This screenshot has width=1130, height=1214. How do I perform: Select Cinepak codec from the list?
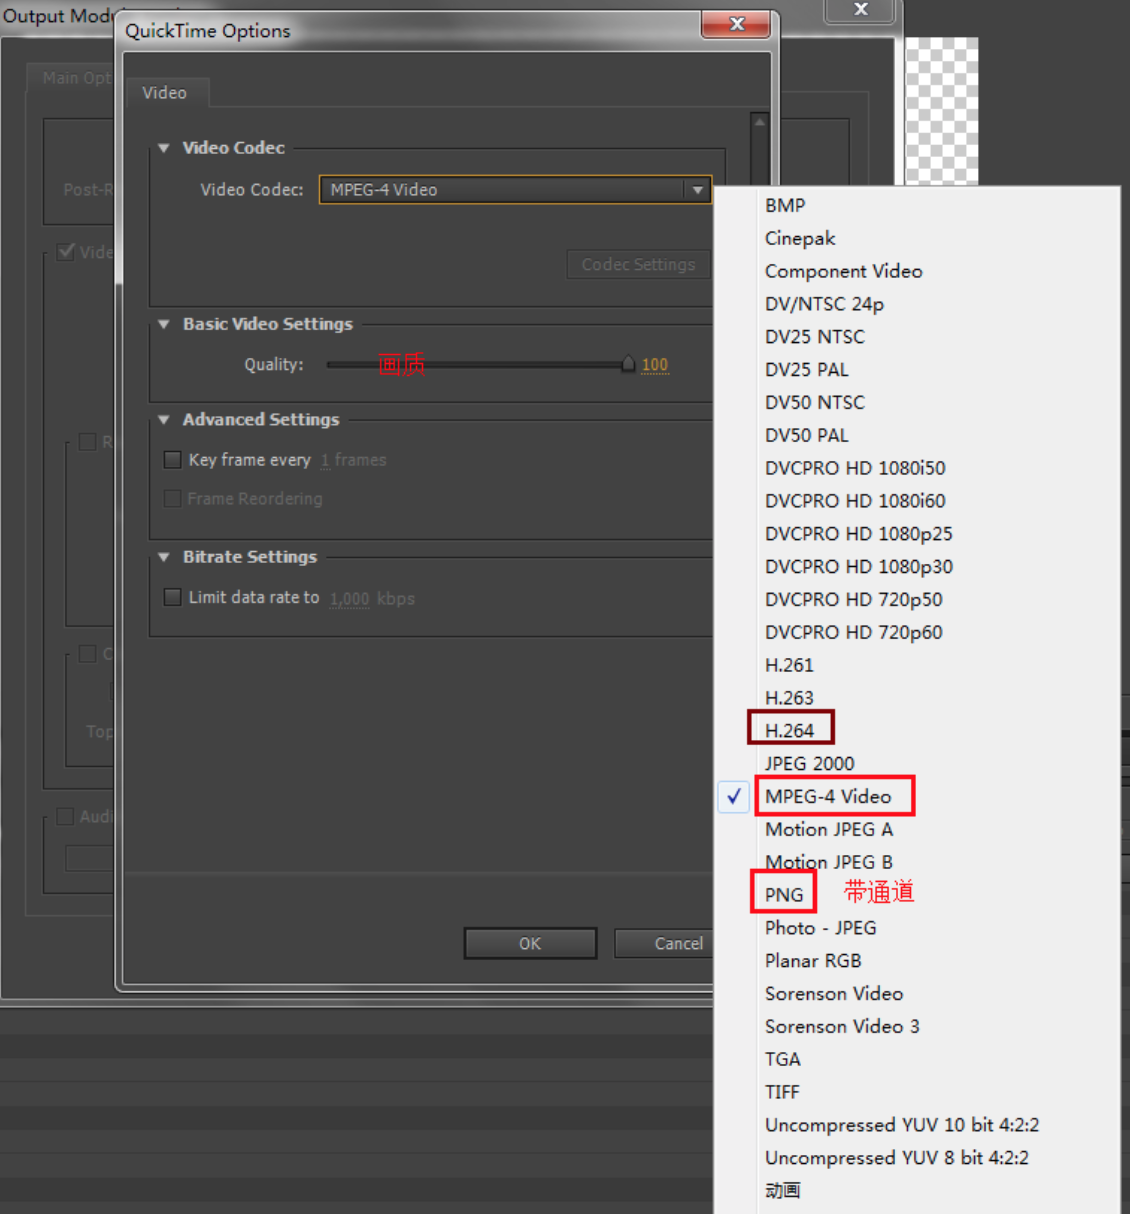pos(800,238)
